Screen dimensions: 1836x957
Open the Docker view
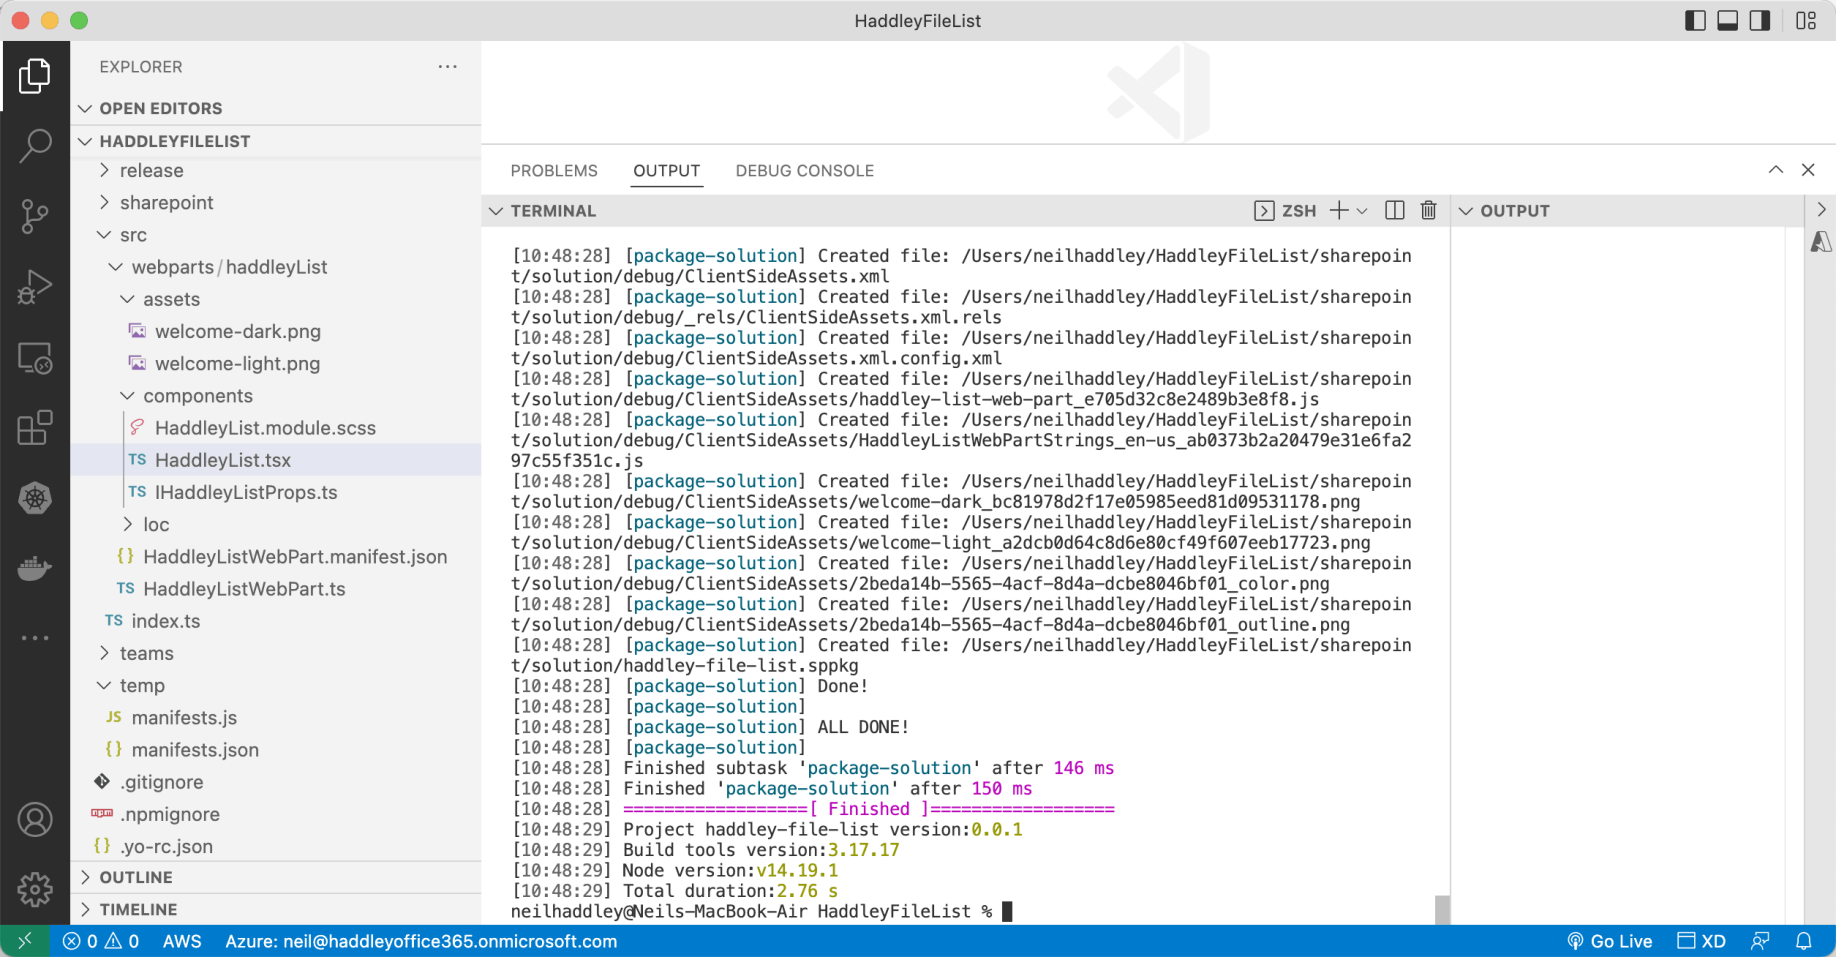(35, 568)
